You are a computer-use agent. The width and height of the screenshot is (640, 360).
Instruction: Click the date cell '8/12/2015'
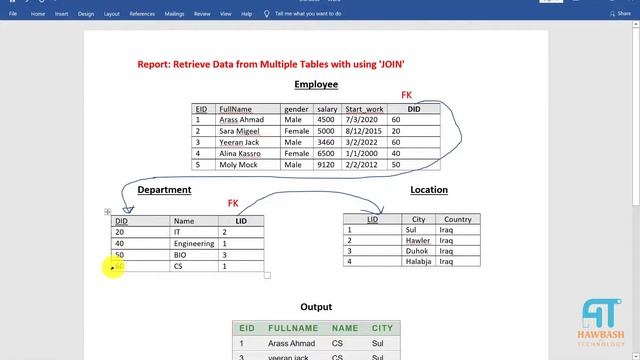point(363,131)
